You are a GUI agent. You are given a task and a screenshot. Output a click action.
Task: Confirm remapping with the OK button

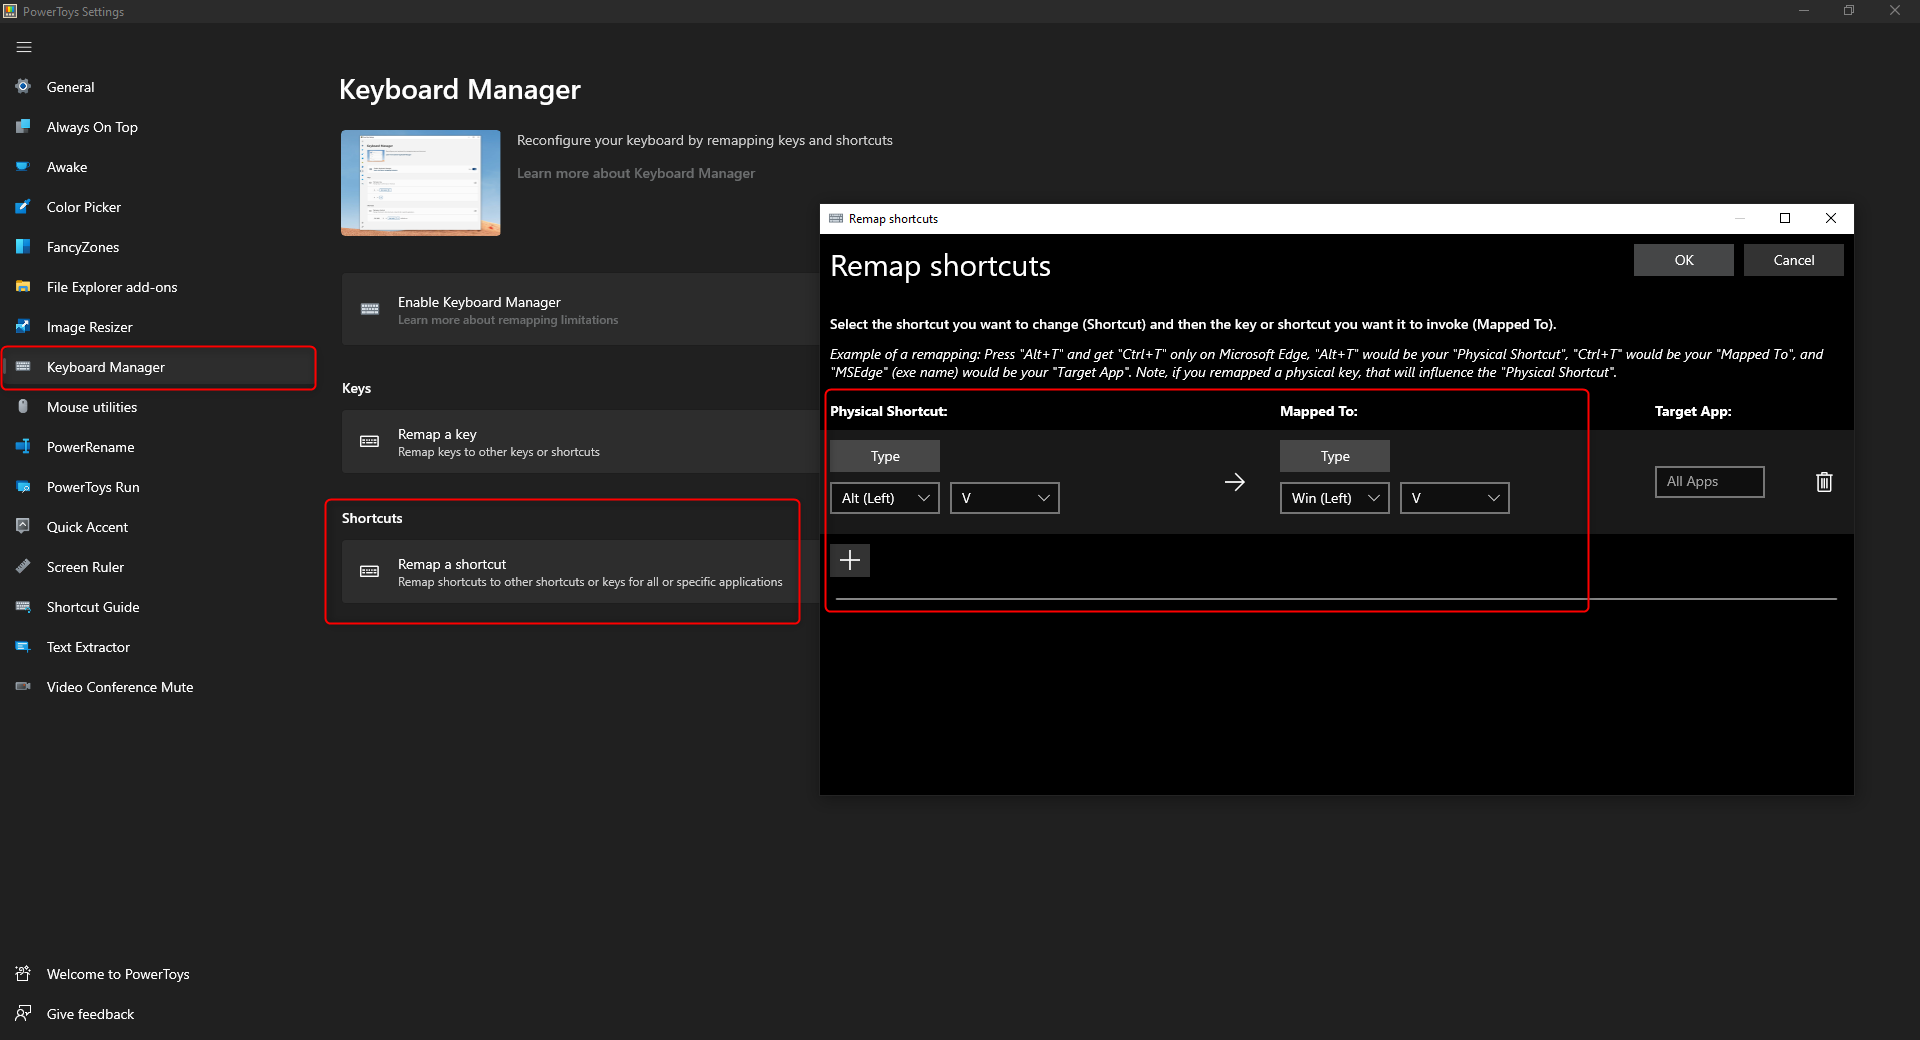tap(1684, 260)
